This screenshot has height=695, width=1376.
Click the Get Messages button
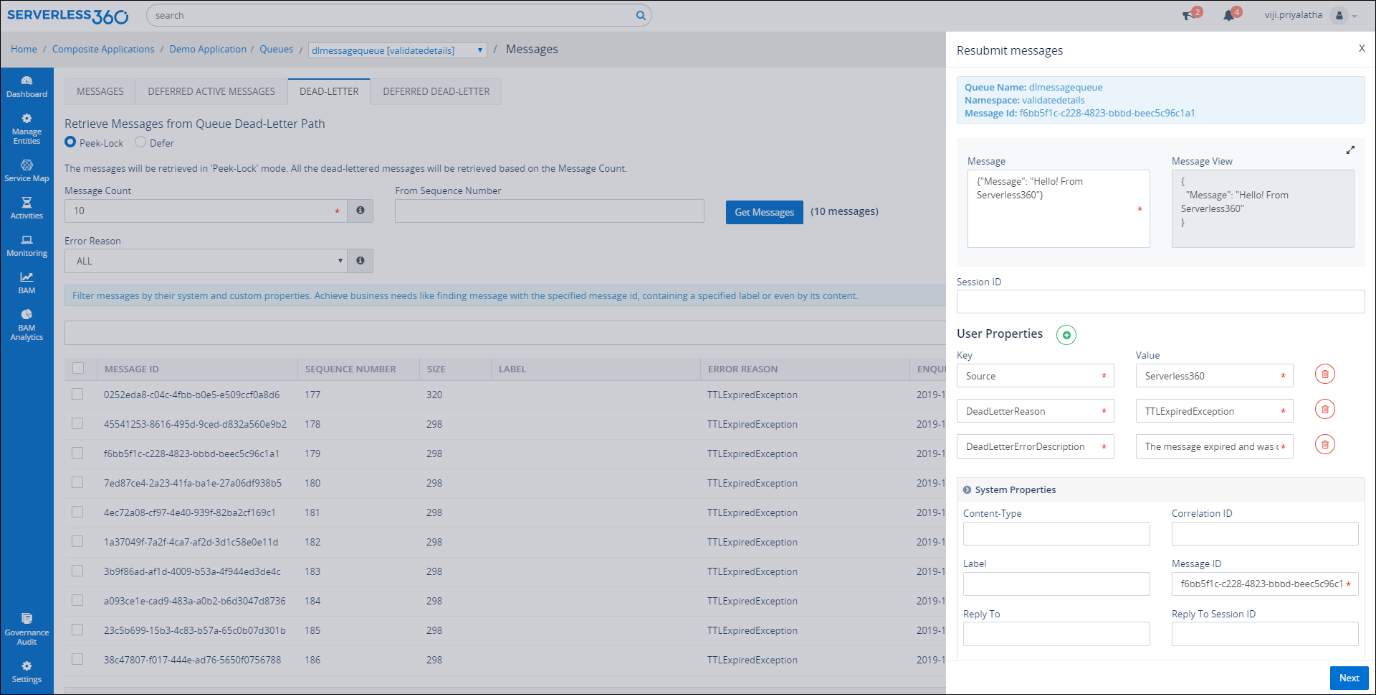764,211
